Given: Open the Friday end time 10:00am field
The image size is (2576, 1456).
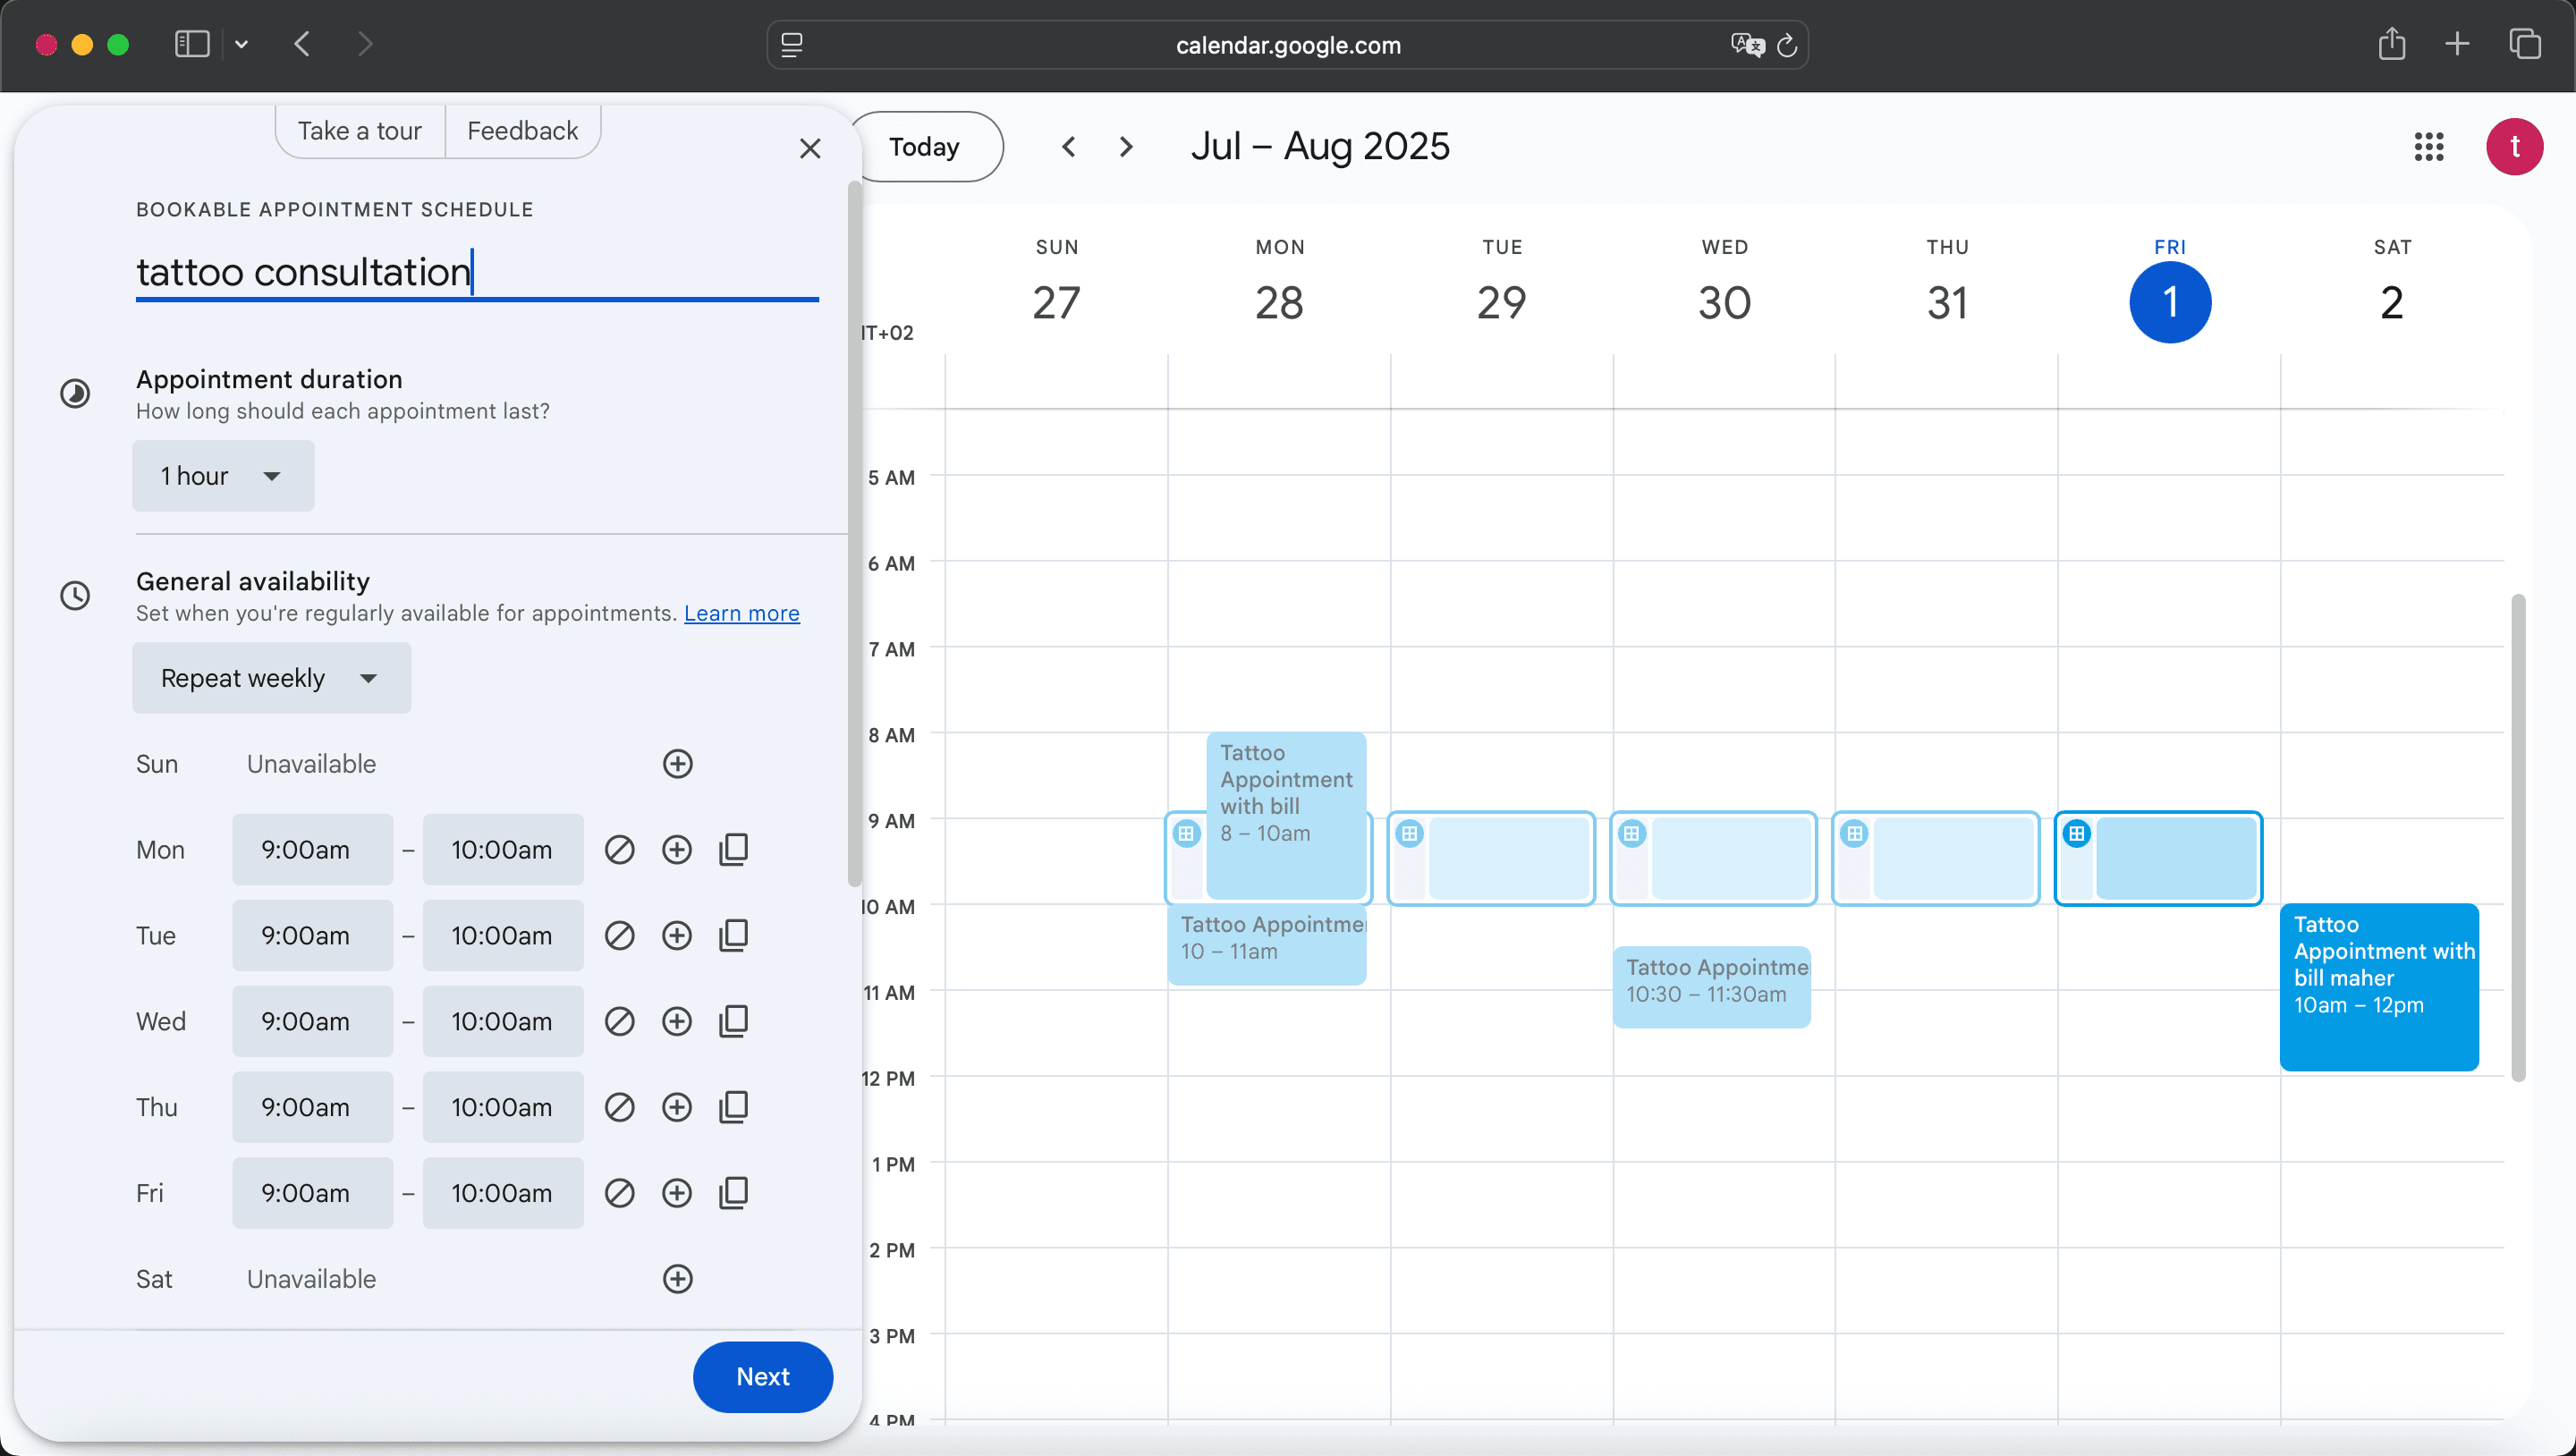Looking at the screenshot, I should tap(502, 1193).
